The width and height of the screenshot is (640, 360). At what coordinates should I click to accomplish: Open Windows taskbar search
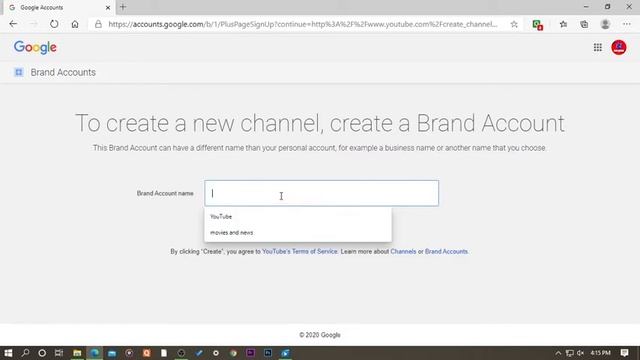[x=25, y=353]
